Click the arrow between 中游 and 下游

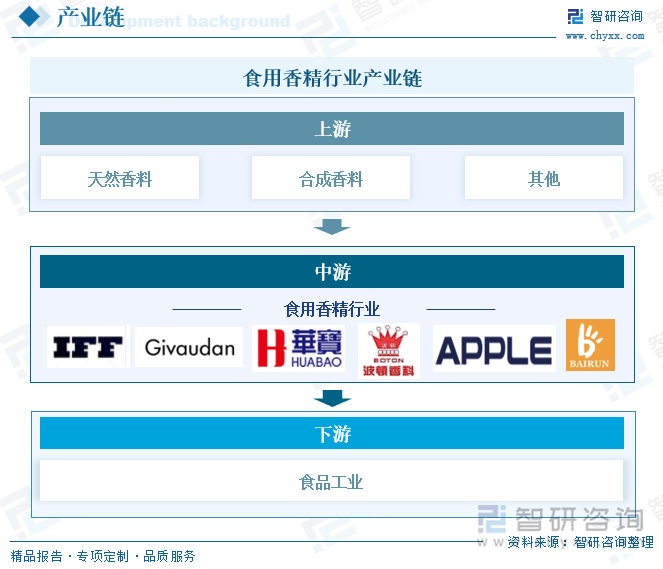click(x=332, y=398)
